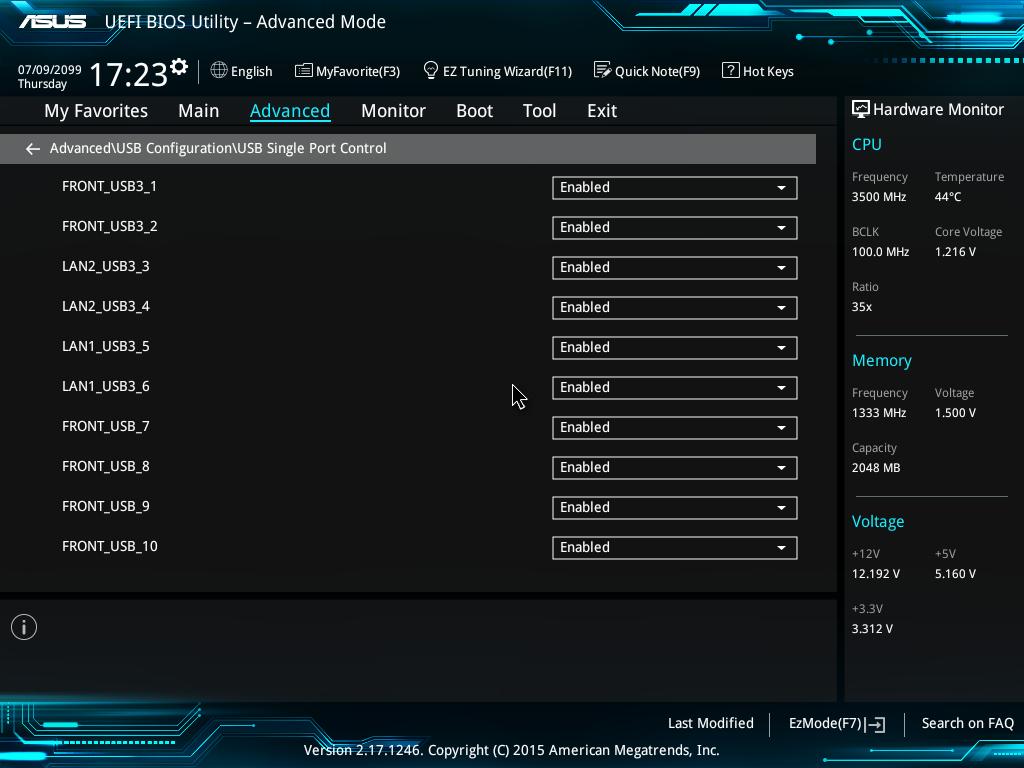1024x768 pixels.
Task: Click the 1333 MHz memory frequency value
Action: [x=878, y=413]
